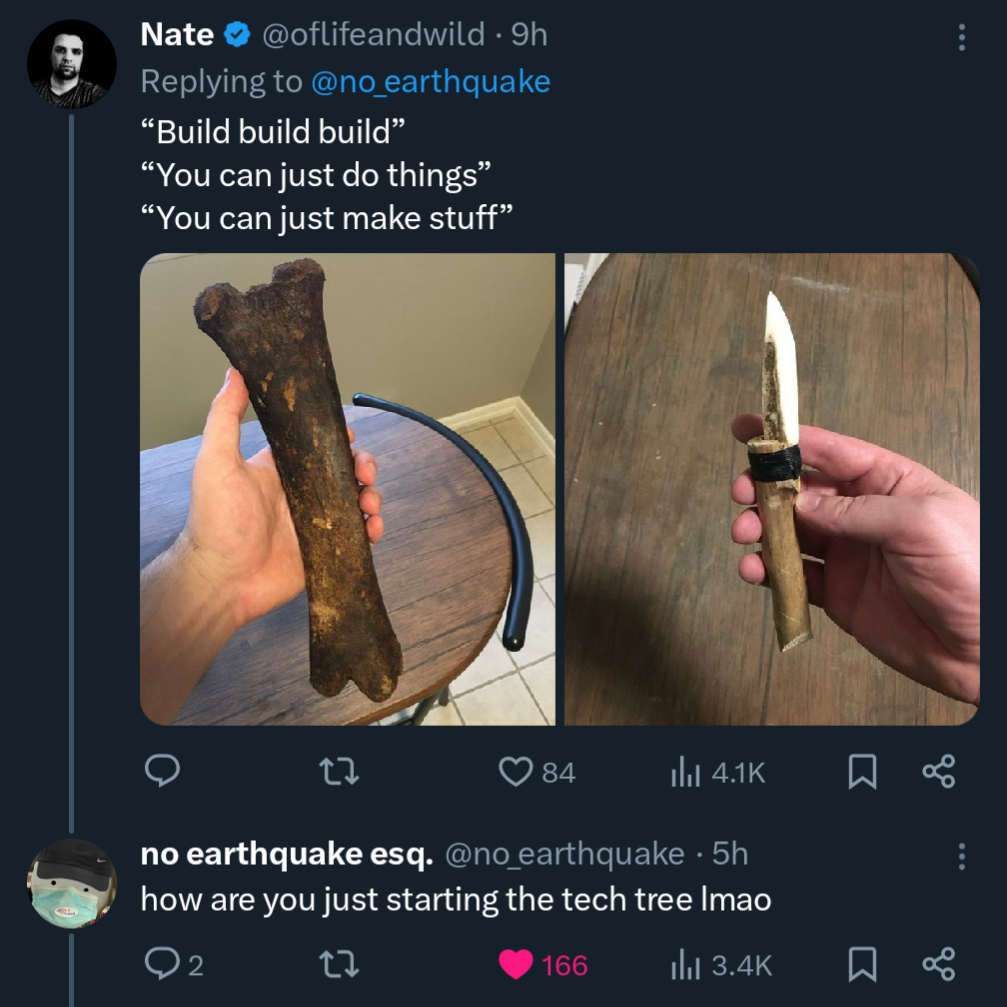Reply to no earthquake esq. tweet
1007x1007 pixels.
pyautogui.click(x=173, y=965)
